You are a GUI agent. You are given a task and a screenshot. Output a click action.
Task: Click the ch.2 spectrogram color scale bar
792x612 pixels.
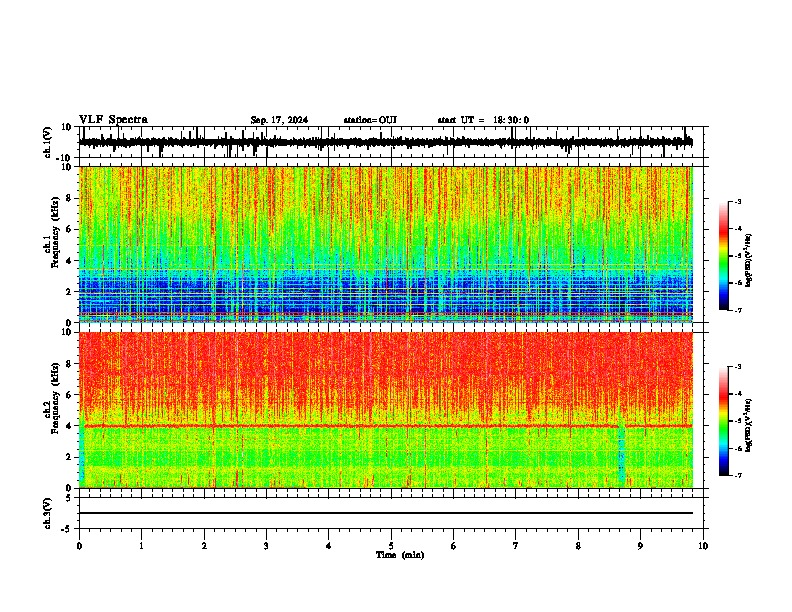coord(723,421)
